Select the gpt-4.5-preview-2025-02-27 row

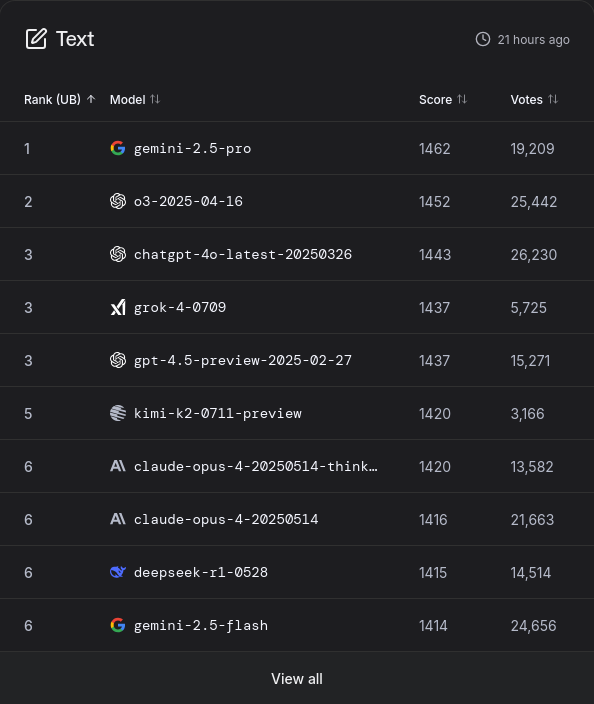click(297, 360)
